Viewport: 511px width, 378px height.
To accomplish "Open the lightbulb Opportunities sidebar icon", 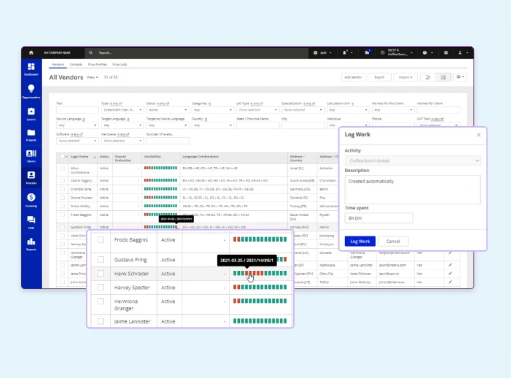I will pyautogui.click(x=31, y=91).
